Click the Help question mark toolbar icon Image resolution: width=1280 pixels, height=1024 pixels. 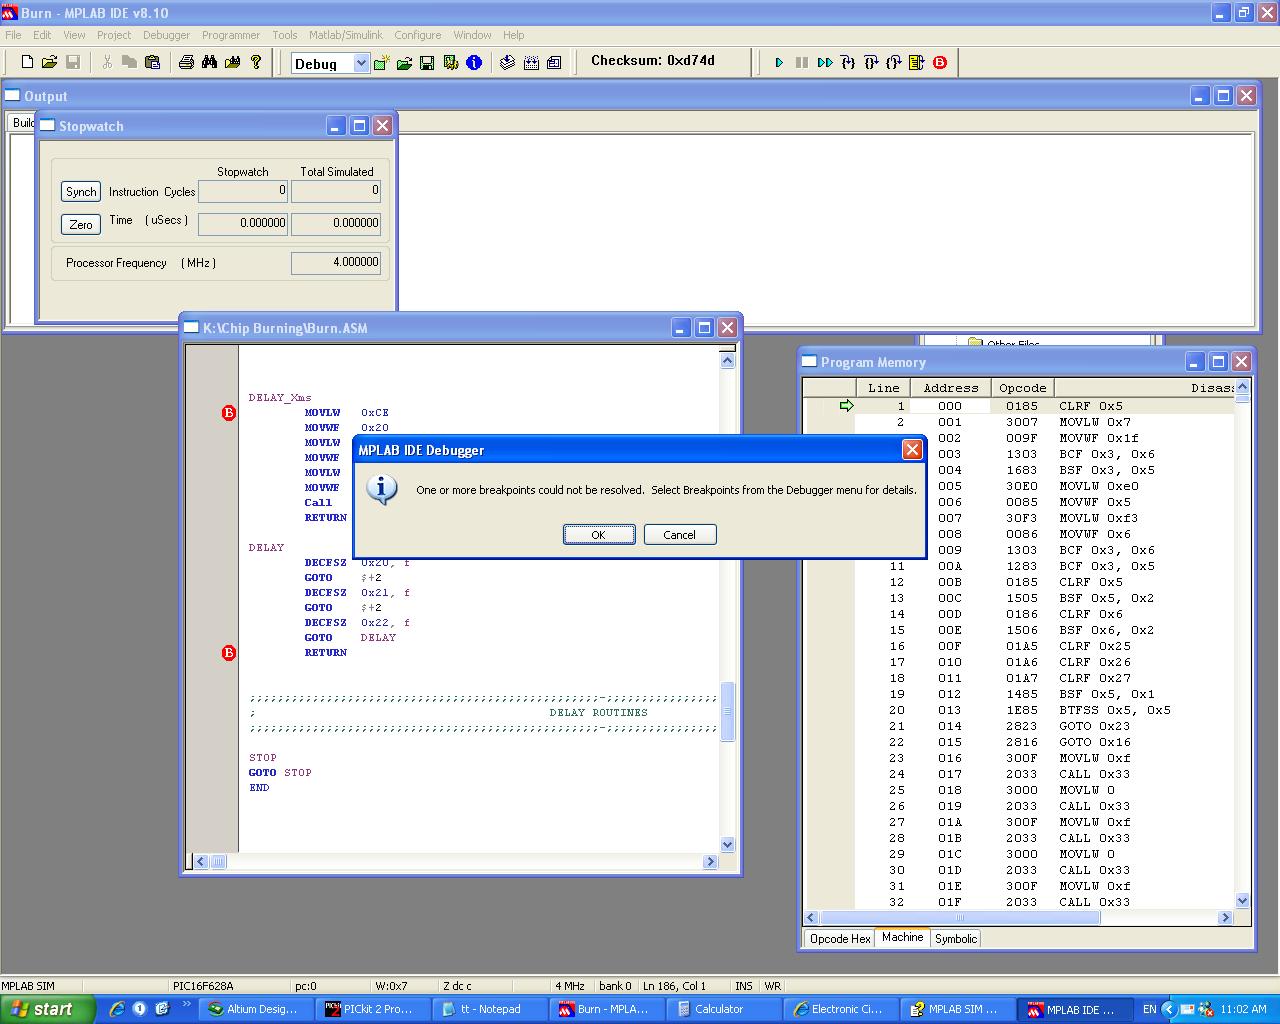click(x=256, y=62)
